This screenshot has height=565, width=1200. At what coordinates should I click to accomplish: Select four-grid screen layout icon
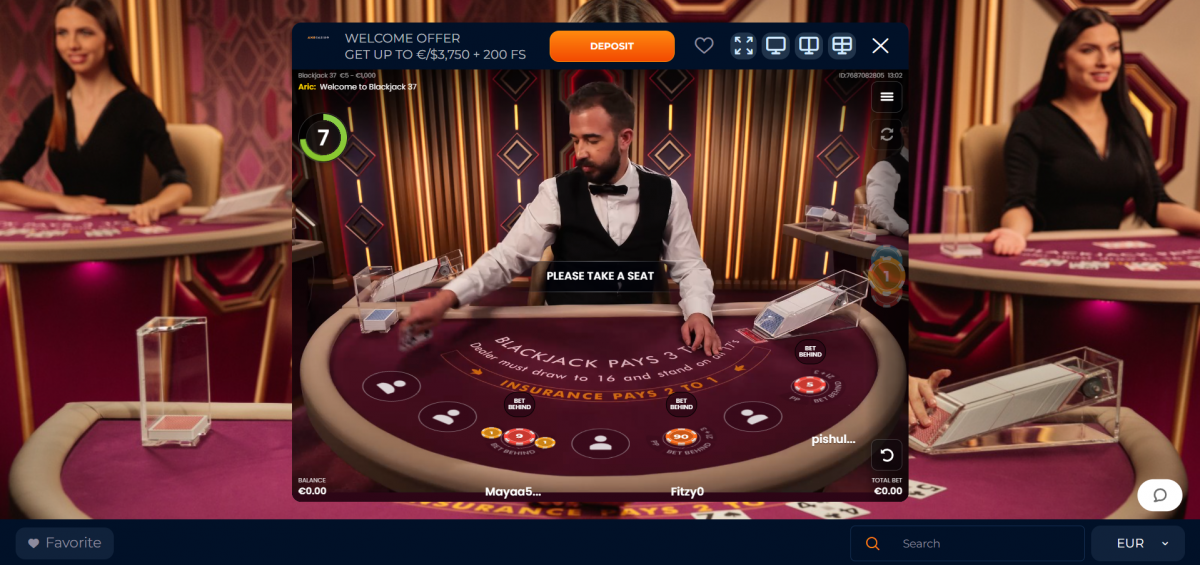coord(842,46)
